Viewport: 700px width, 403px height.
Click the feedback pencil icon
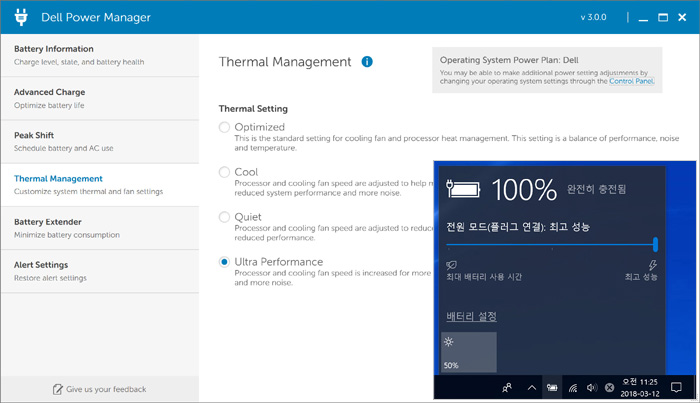(x=58, y=389)
